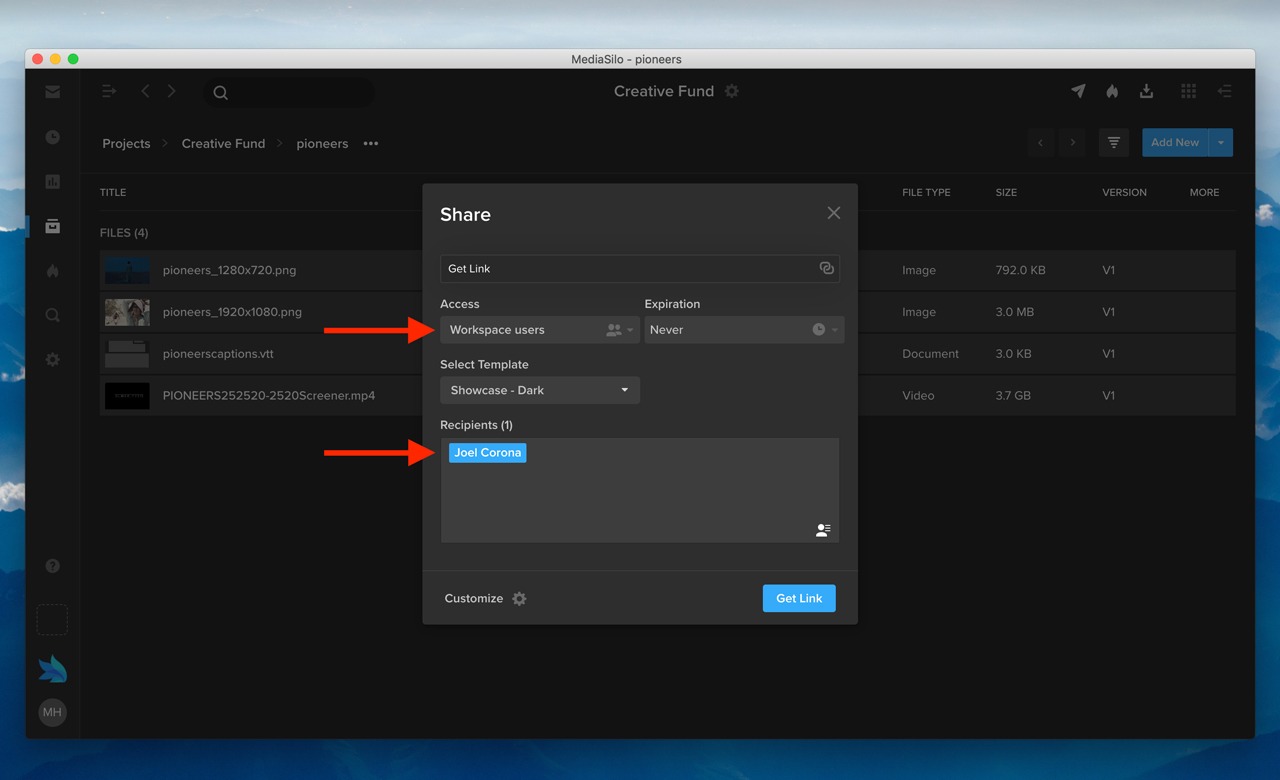Click the add recipients contact list icon

823,530
